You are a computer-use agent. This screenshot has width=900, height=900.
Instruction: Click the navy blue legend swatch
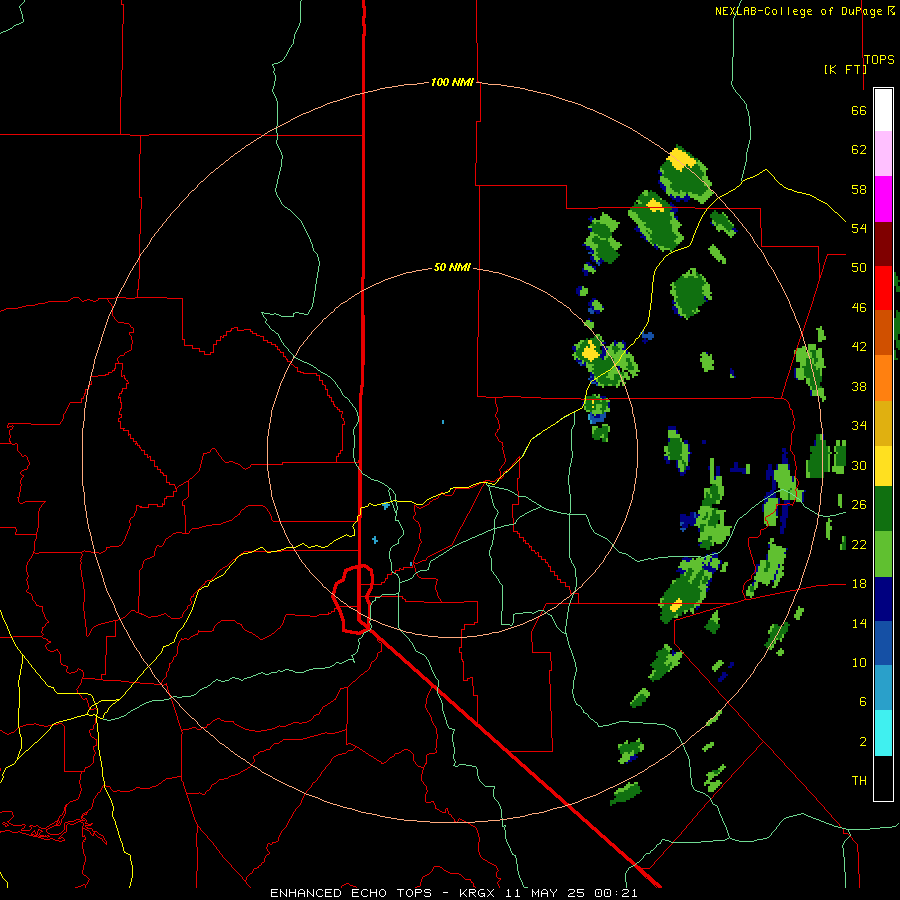883,599
